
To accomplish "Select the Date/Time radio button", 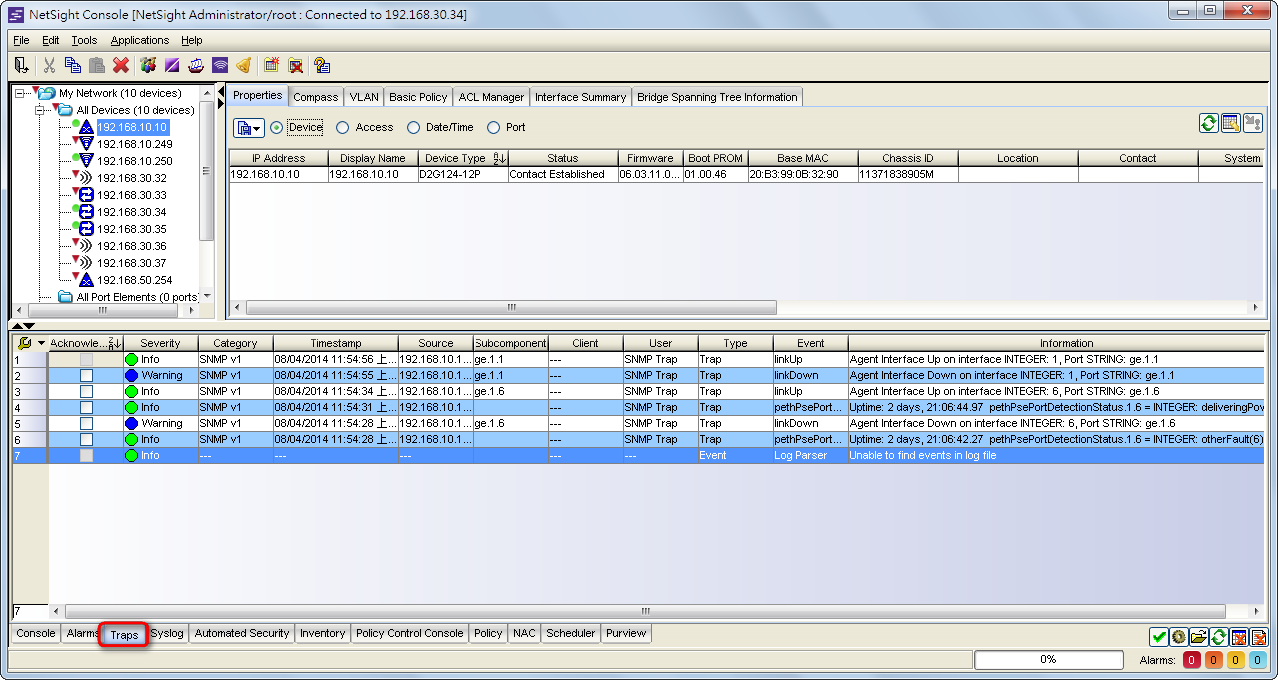I will 414,127.
